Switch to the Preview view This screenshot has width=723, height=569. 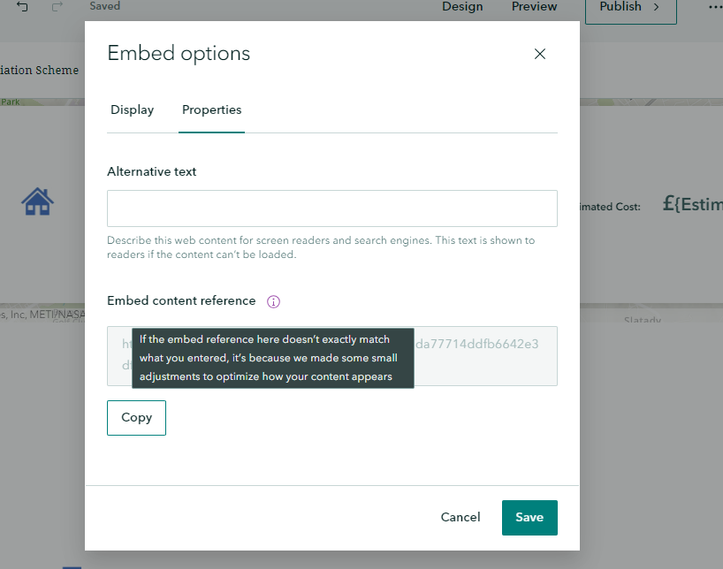(534, 6)
